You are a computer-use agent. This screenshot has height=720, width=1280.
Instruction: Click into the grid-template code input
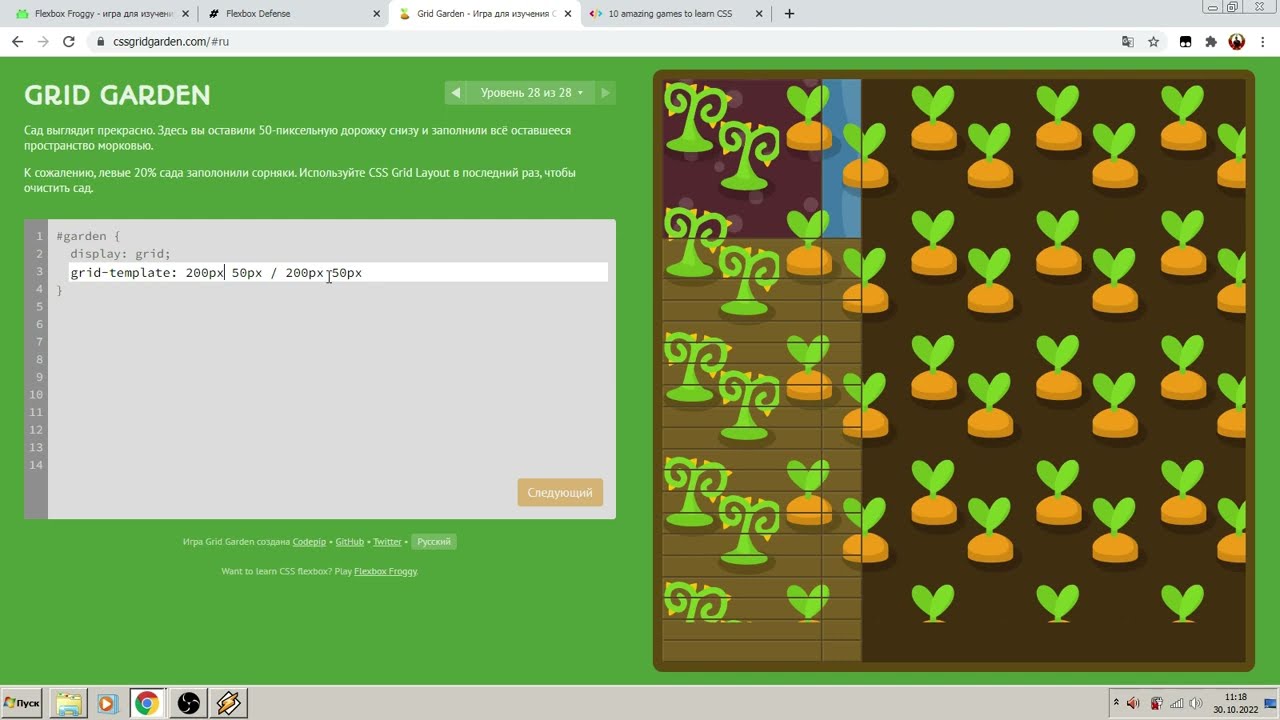(338, 273)
